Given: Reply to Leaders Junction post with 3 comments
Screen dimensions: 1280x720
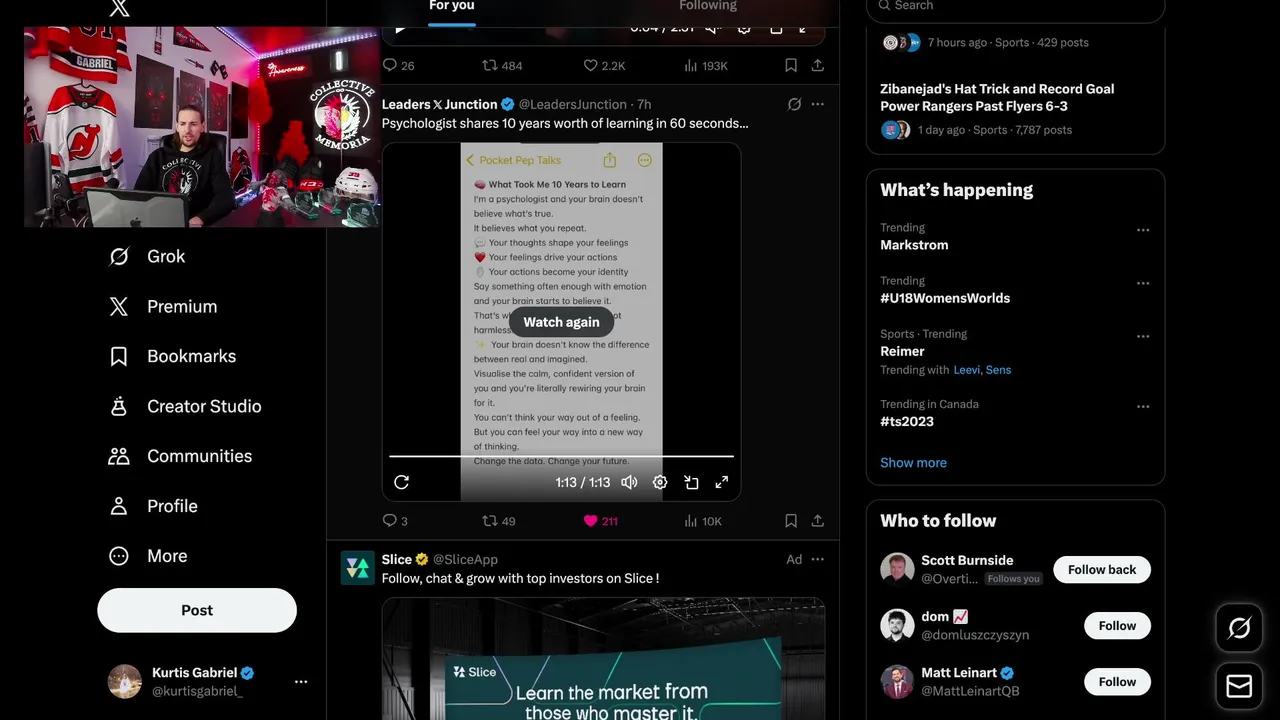Looking at the screenshot, I should (395, 521).
